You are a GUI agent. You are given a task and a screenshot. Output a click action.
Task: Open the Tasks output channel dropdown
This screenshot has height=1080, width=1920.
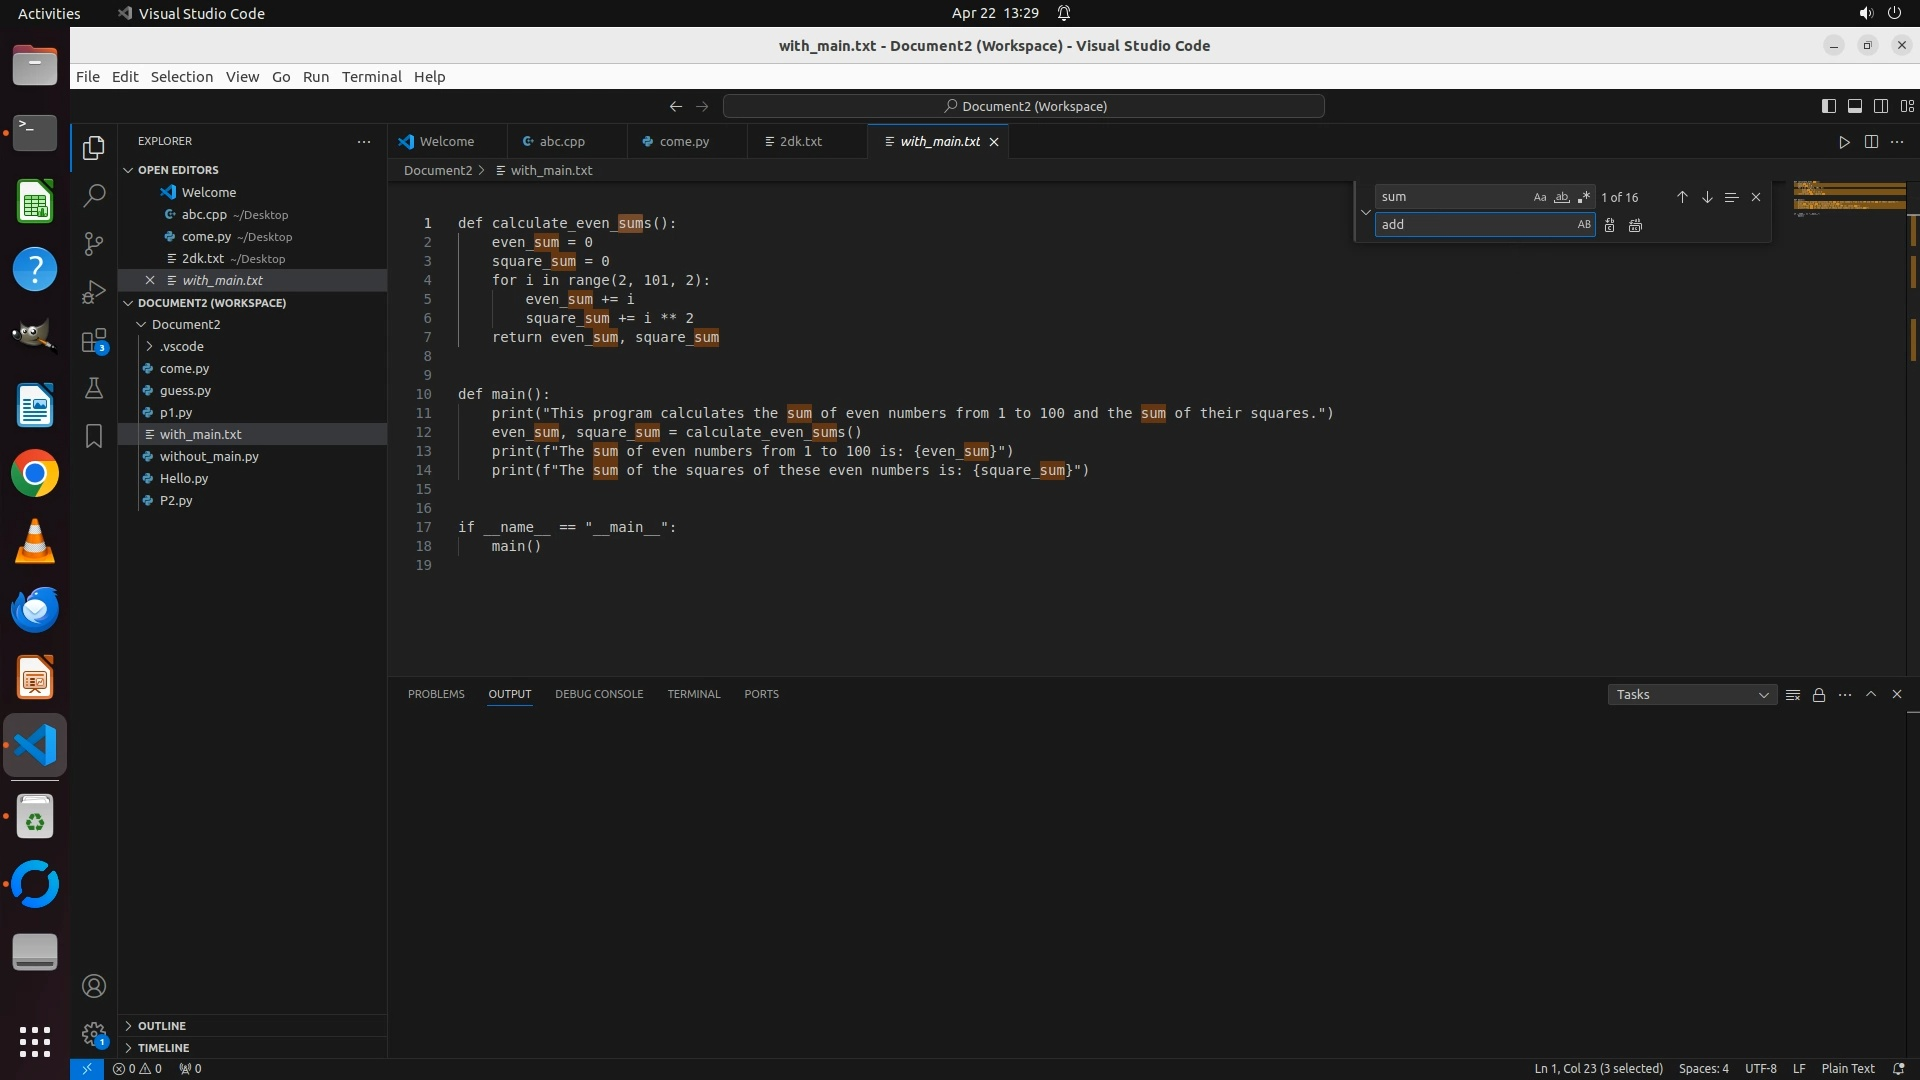point(1691,694)
